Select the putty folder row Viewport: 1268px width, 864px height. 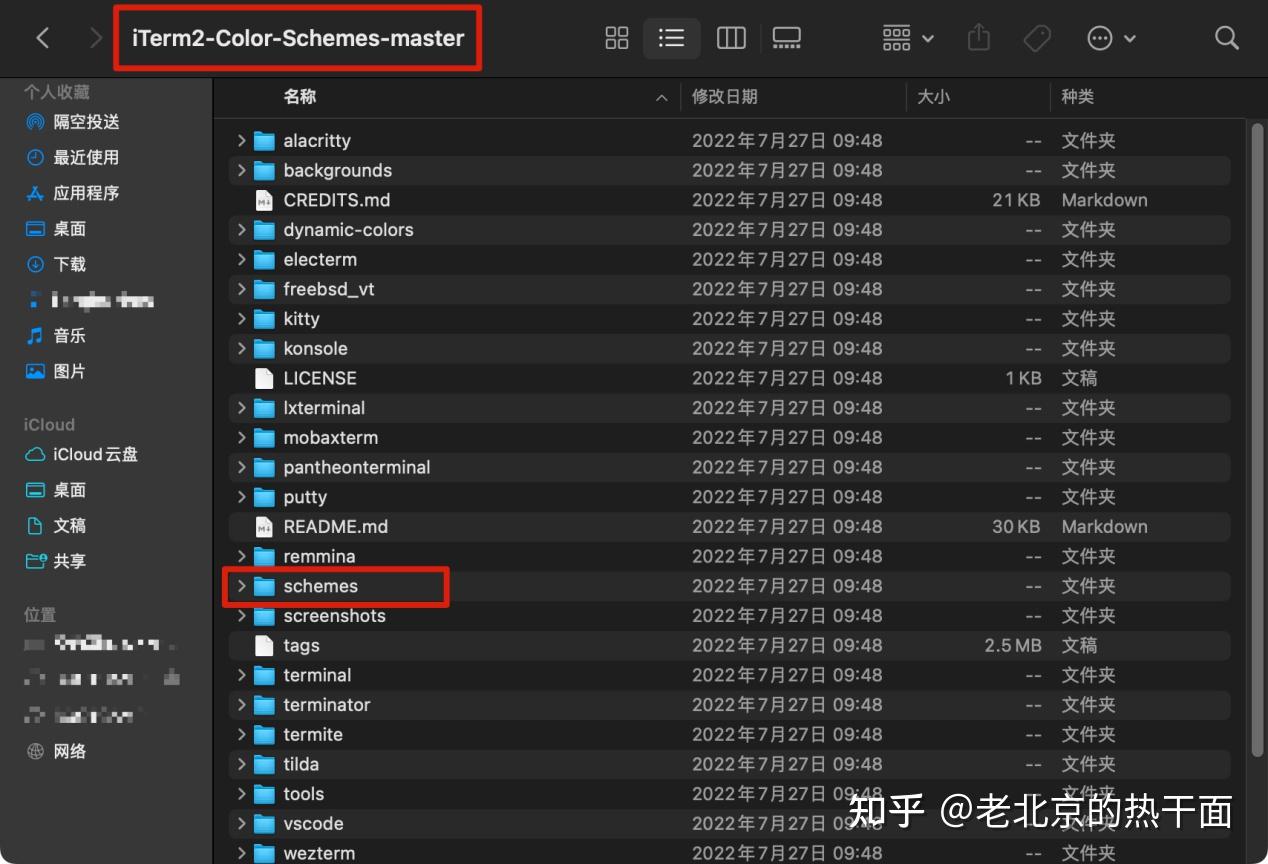pos(729,497)
